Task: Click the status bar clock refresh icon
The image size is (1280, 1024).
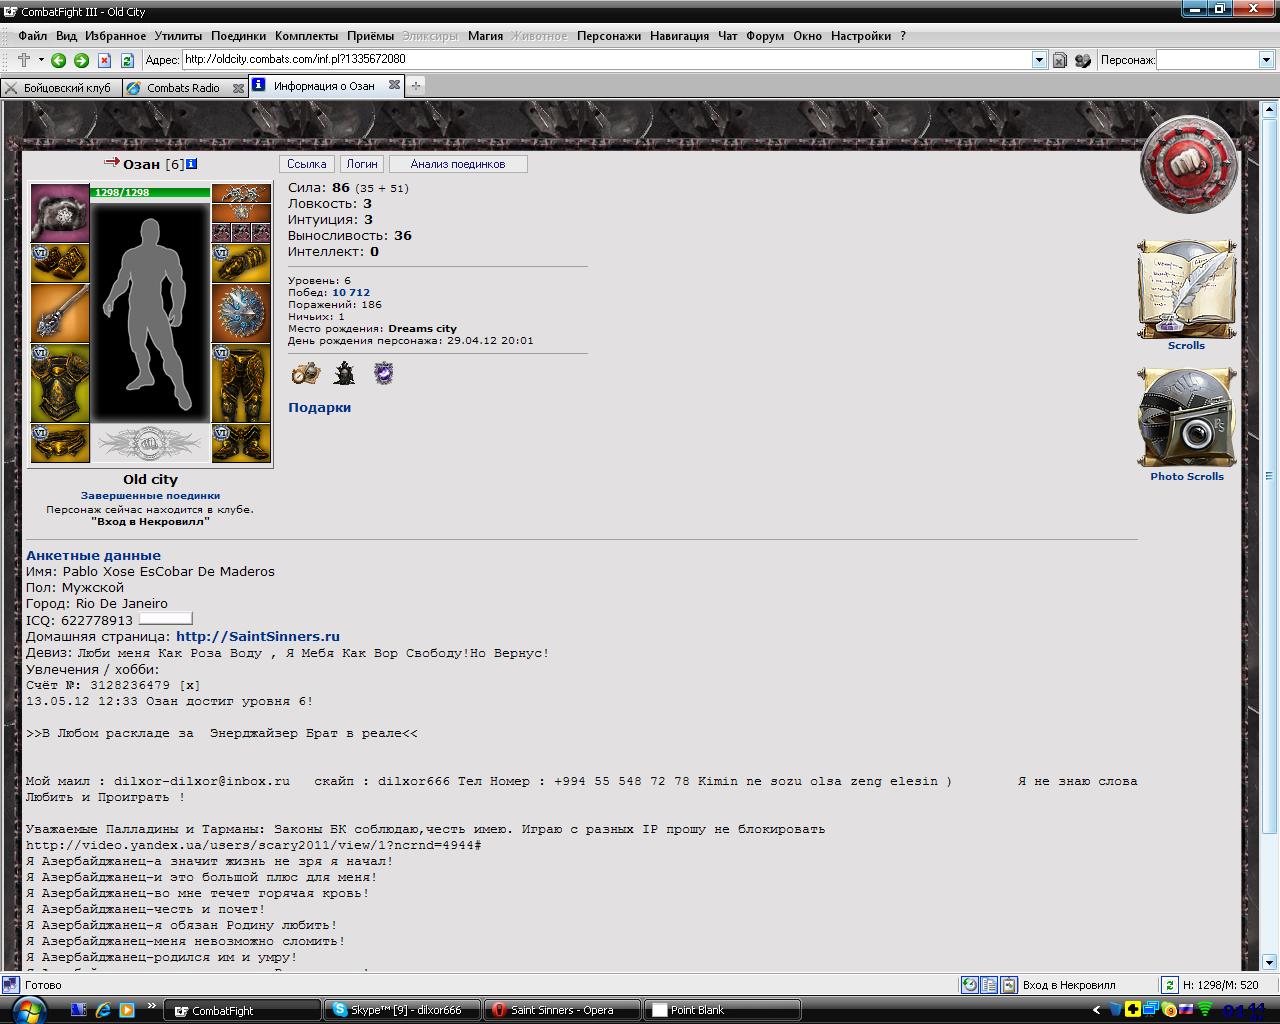Action: click(970, 985)
